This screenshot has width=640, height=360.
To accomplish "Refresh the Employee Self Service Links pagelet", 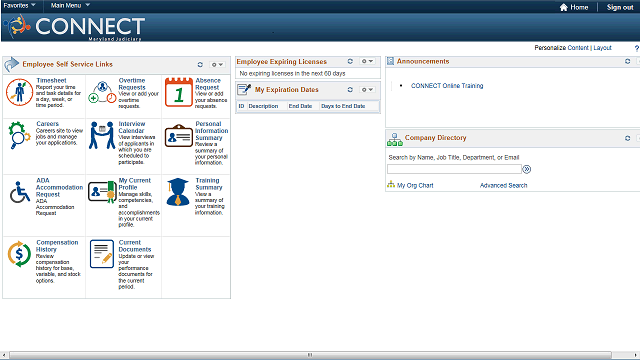I will point(200,64).
